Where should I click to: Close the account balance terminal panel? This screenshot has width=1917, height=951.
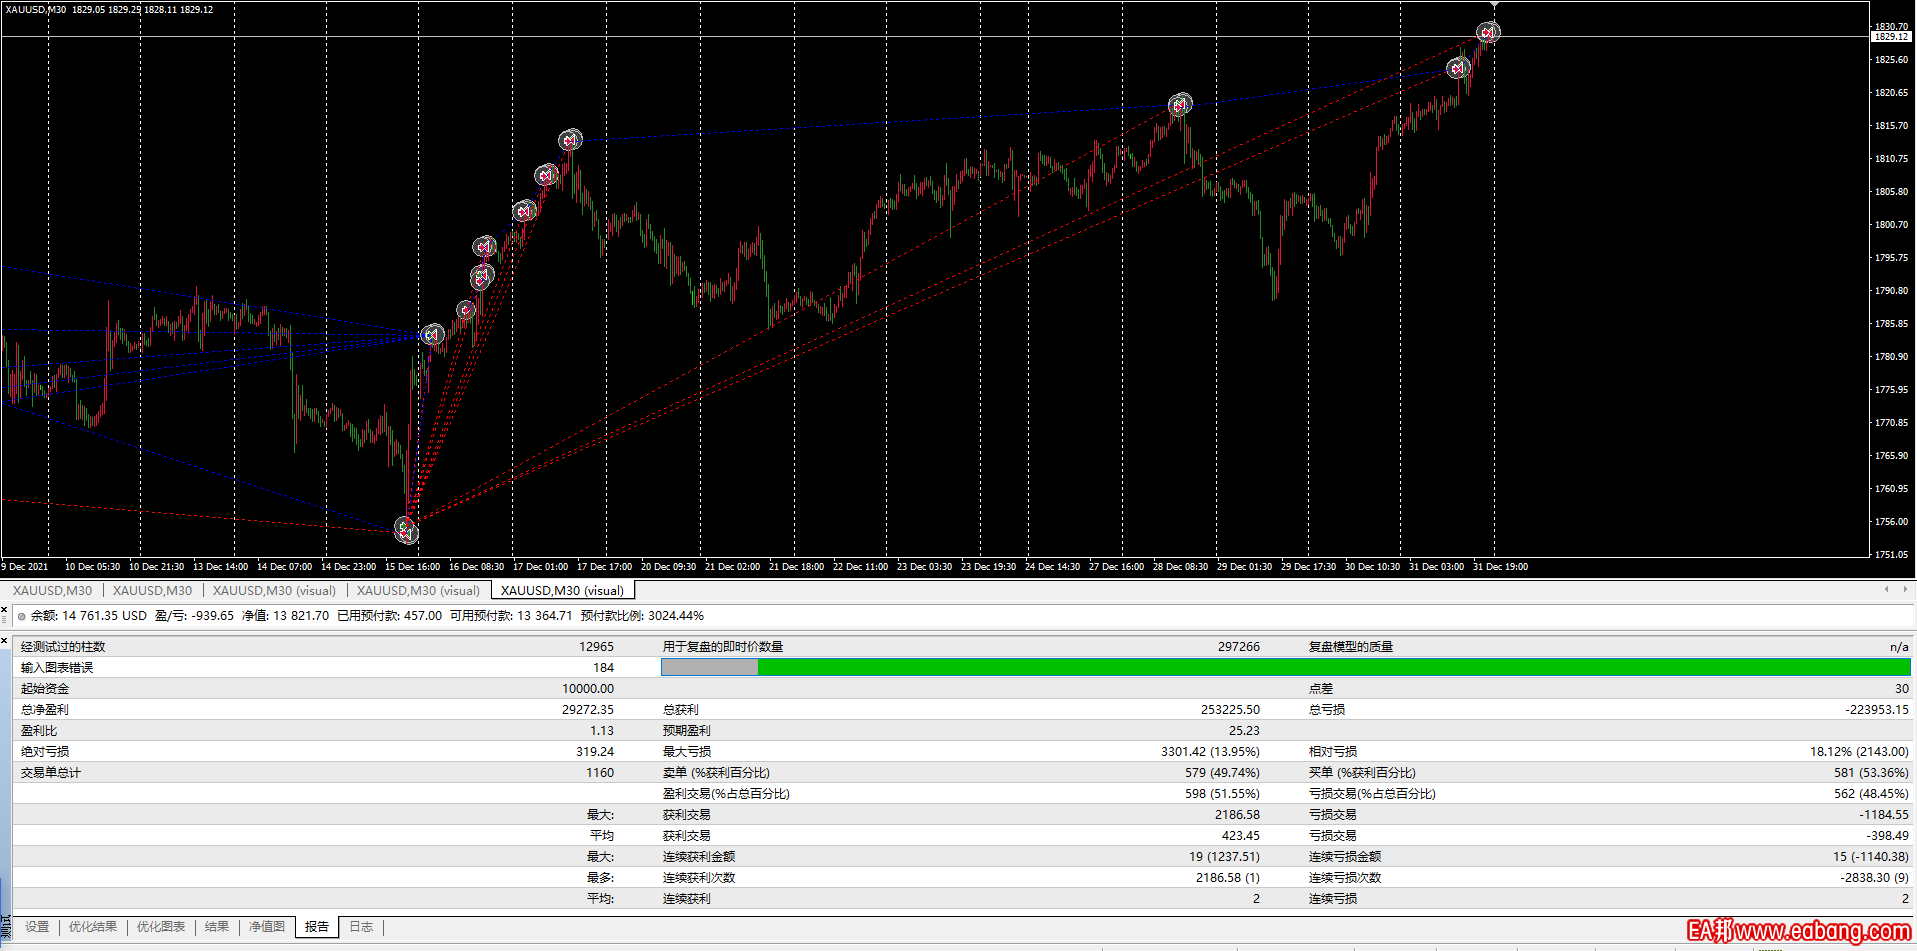[5, 608]
